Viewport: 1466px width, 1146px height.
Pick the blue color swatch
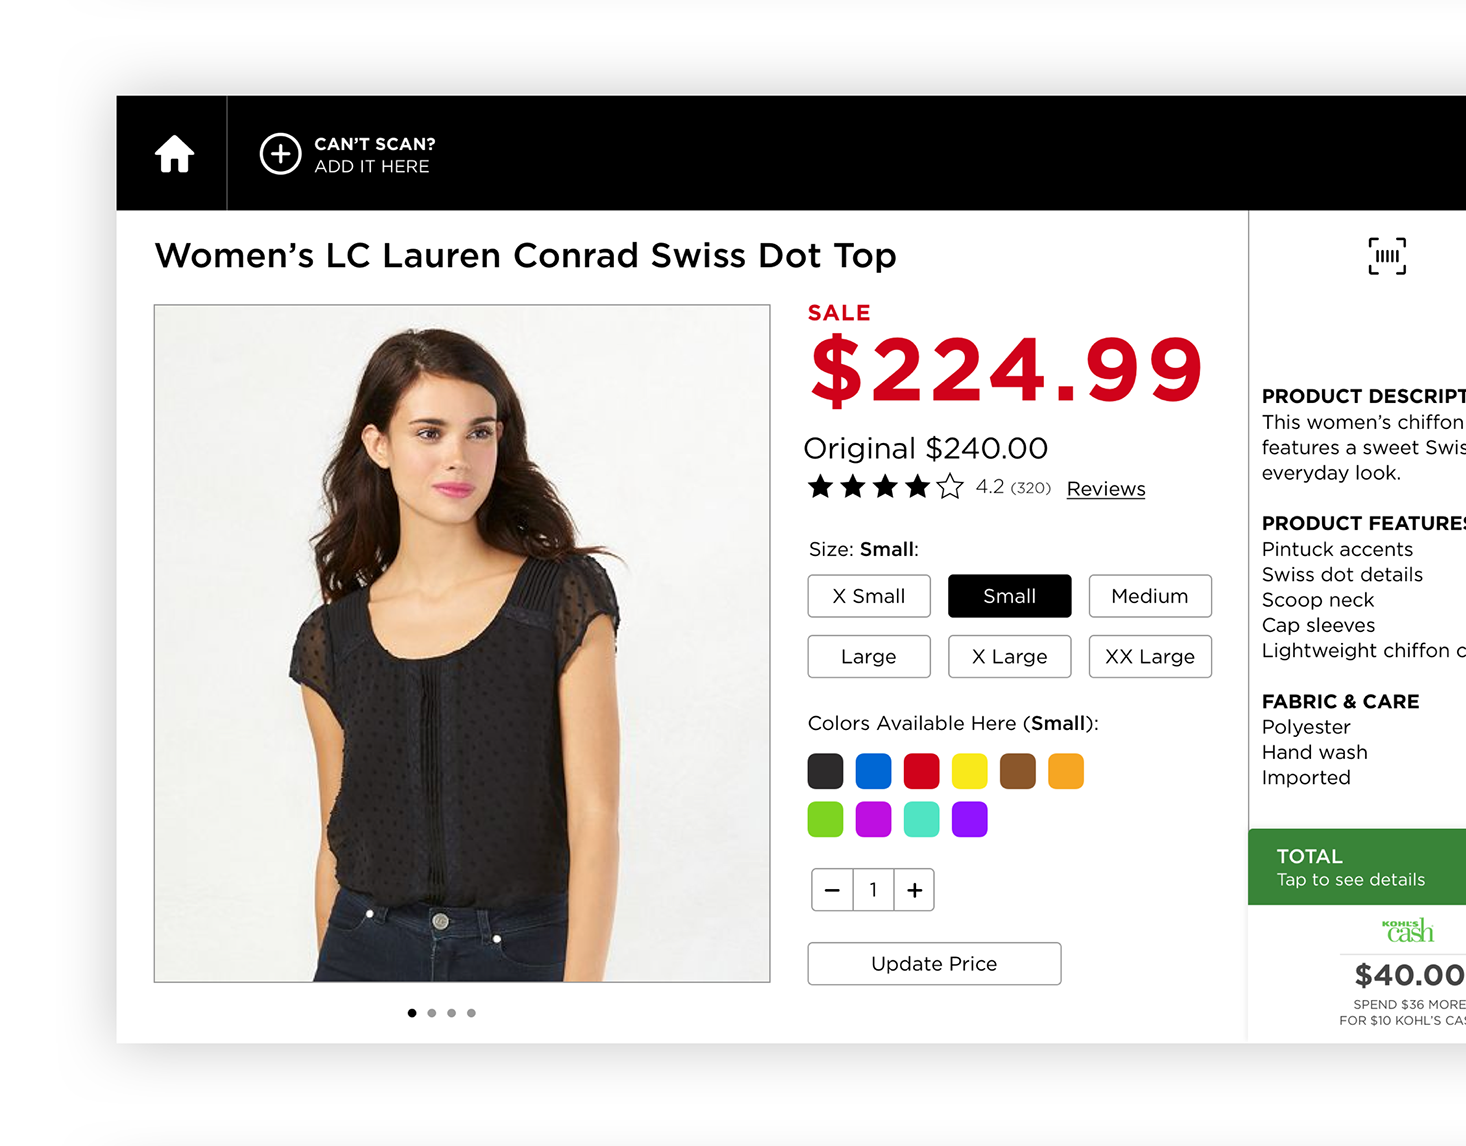pos(873,771)
